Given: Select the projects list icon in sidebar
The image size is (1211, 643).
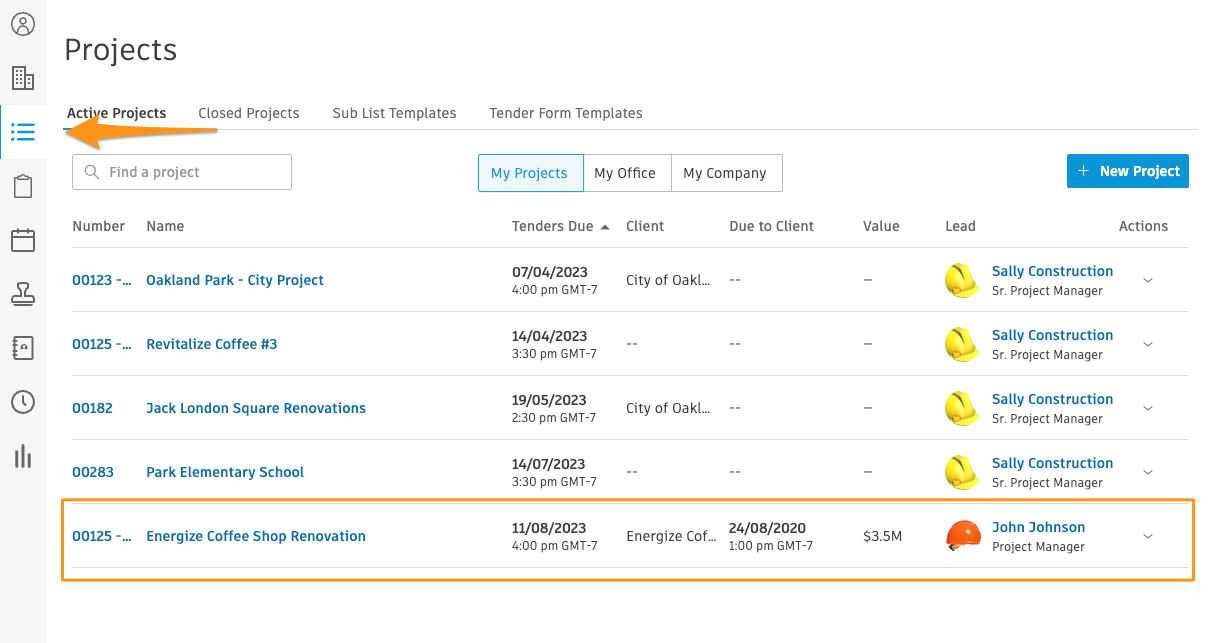Looking at the screenshot, I should (x=23, y=132).
